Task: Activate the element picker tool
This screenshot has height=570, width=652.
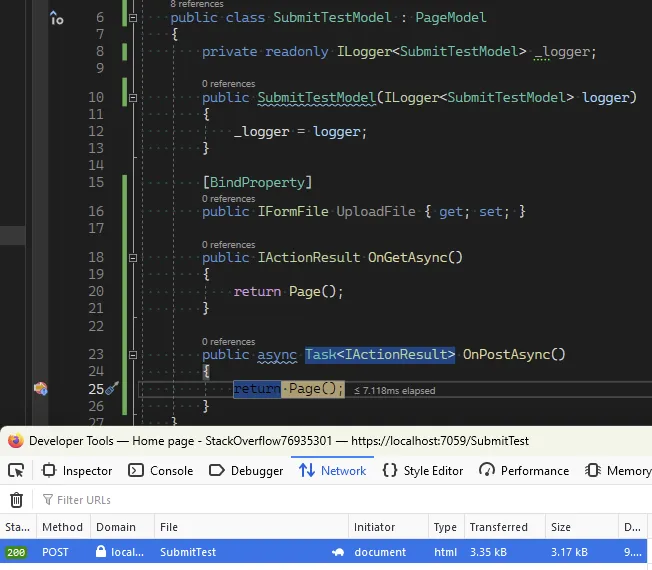Action: click(x=16, y=471)
